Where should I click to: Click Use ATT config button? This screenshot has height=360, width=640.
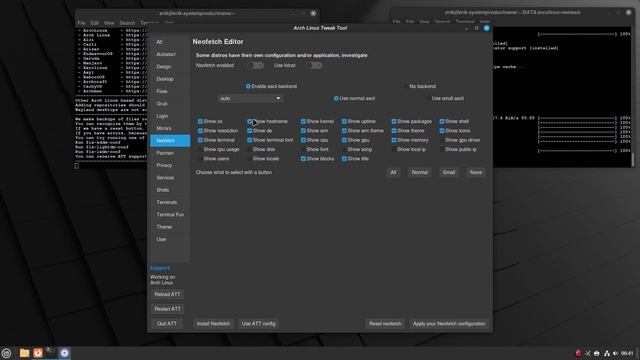click(259, 324)
